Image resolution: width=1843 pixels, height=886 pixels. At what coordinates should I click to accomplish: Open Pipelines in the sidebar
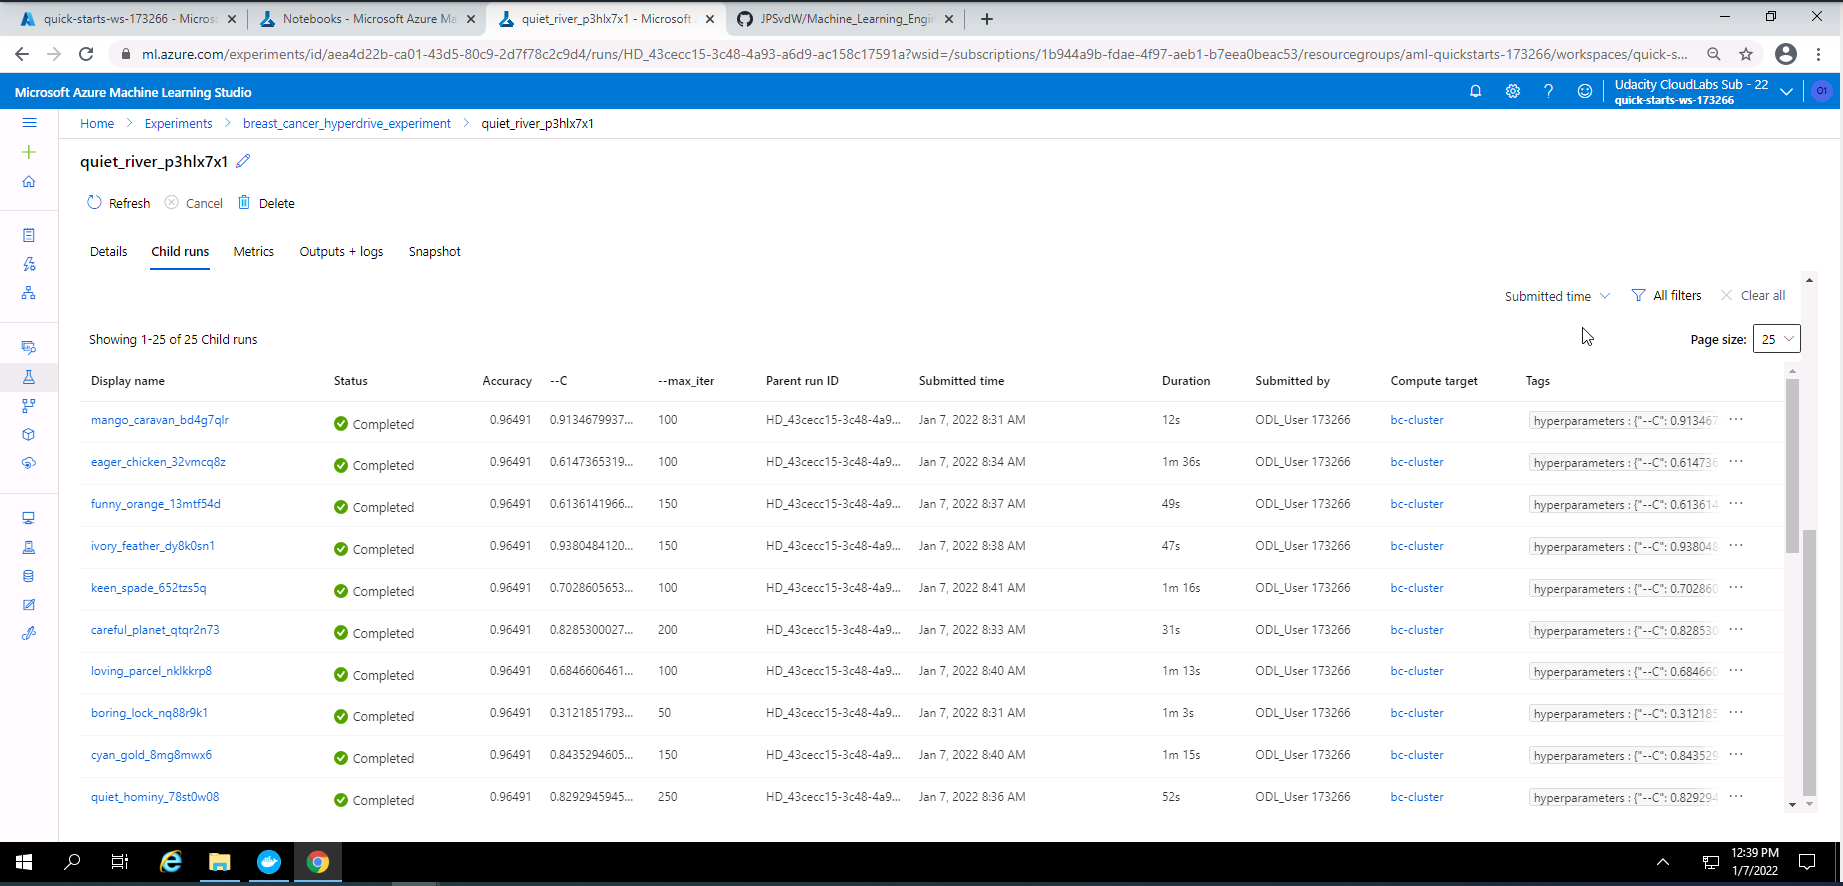[x=29, y=405]
